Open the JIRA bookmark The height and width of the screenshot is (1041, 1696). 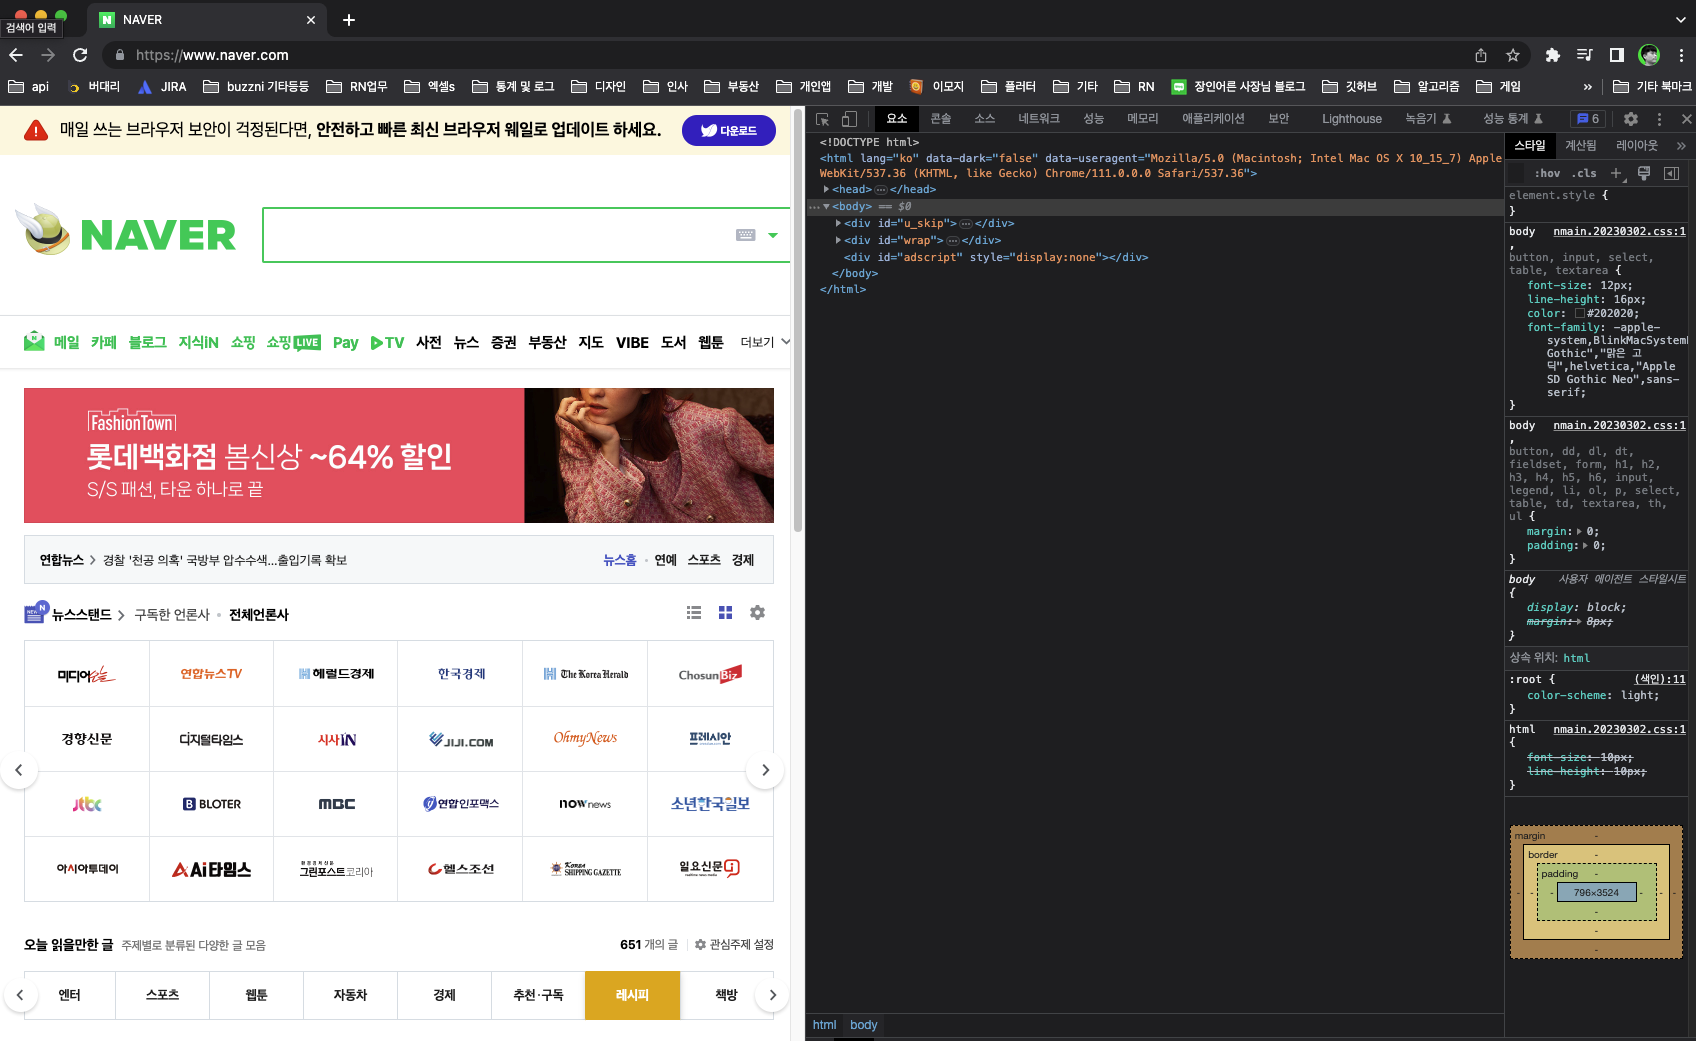coord(162,87)
